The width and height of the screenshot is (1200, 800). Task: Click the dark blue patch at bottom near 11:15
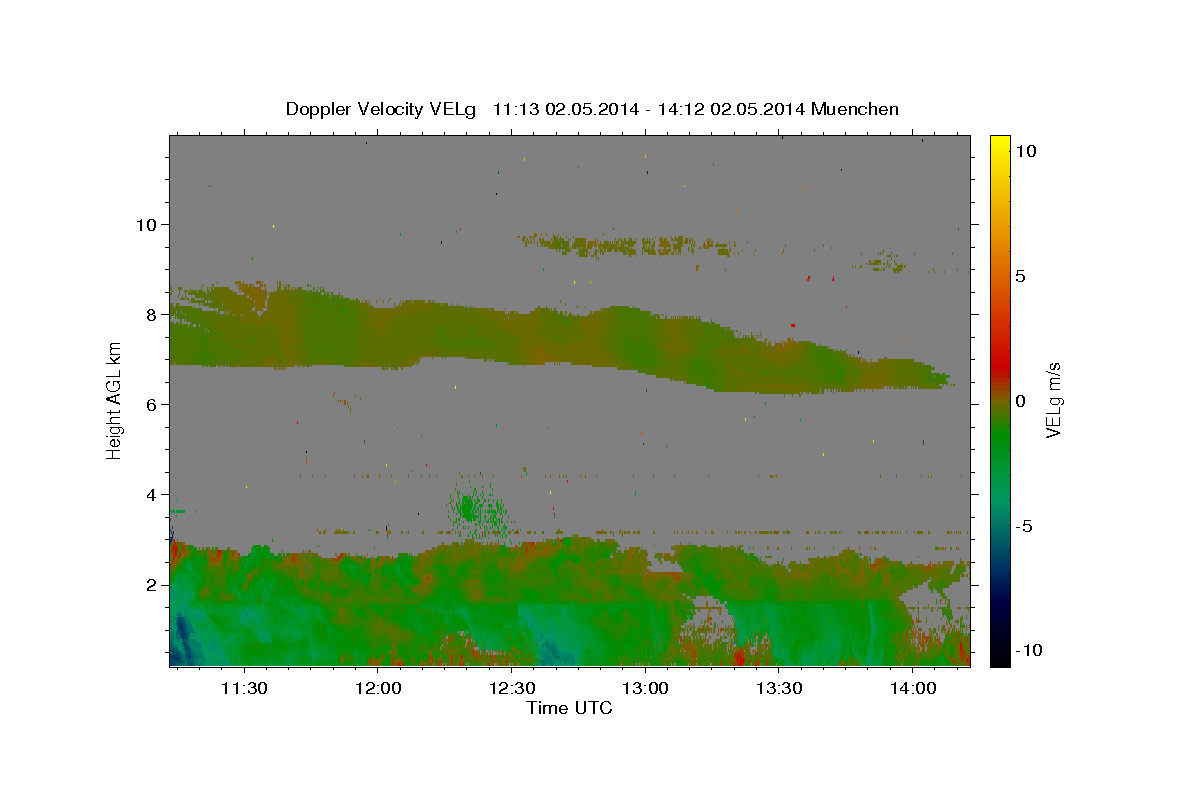pos(185,640)
